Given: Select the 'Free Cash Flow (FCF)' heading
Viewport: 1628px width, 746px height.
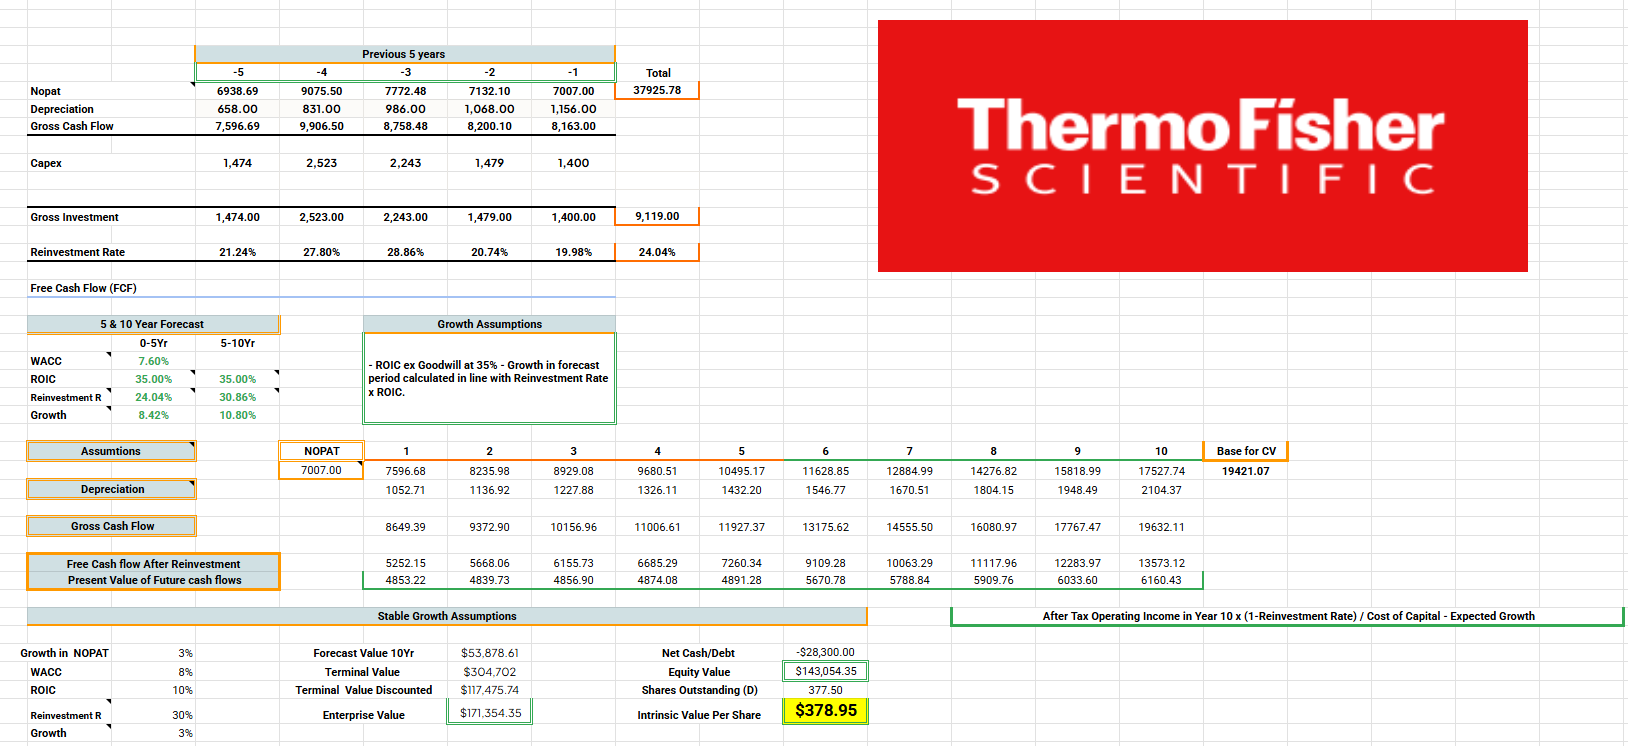Looking at the screenshot, I should click(x=83, y=288).
